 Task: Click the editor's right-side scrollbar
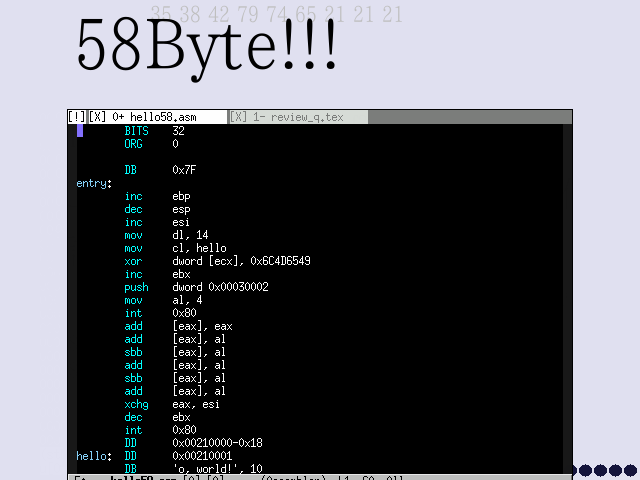567,300
